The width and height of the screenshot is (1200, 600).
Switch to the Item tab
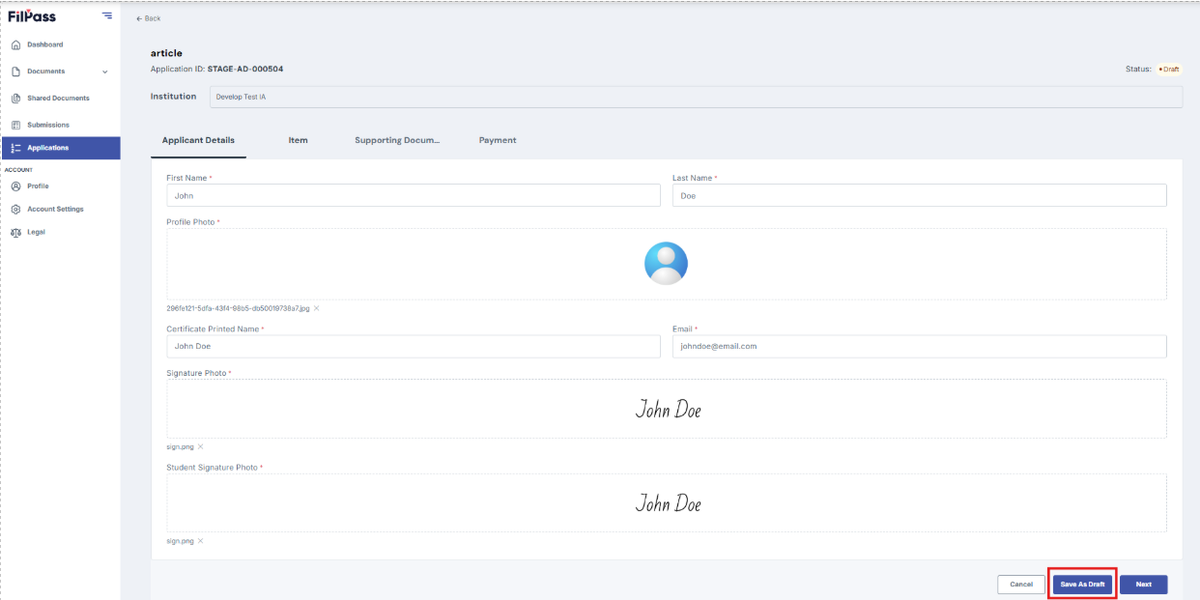[x=298, y=140]
